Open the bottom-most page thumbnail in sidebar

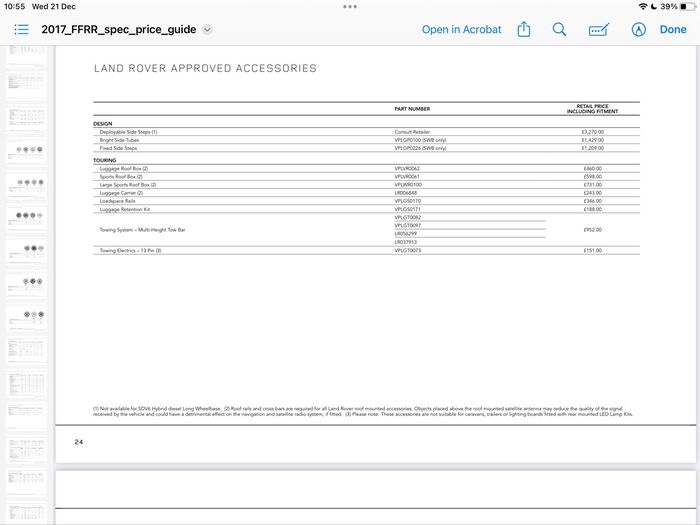(x=27, y=513)
